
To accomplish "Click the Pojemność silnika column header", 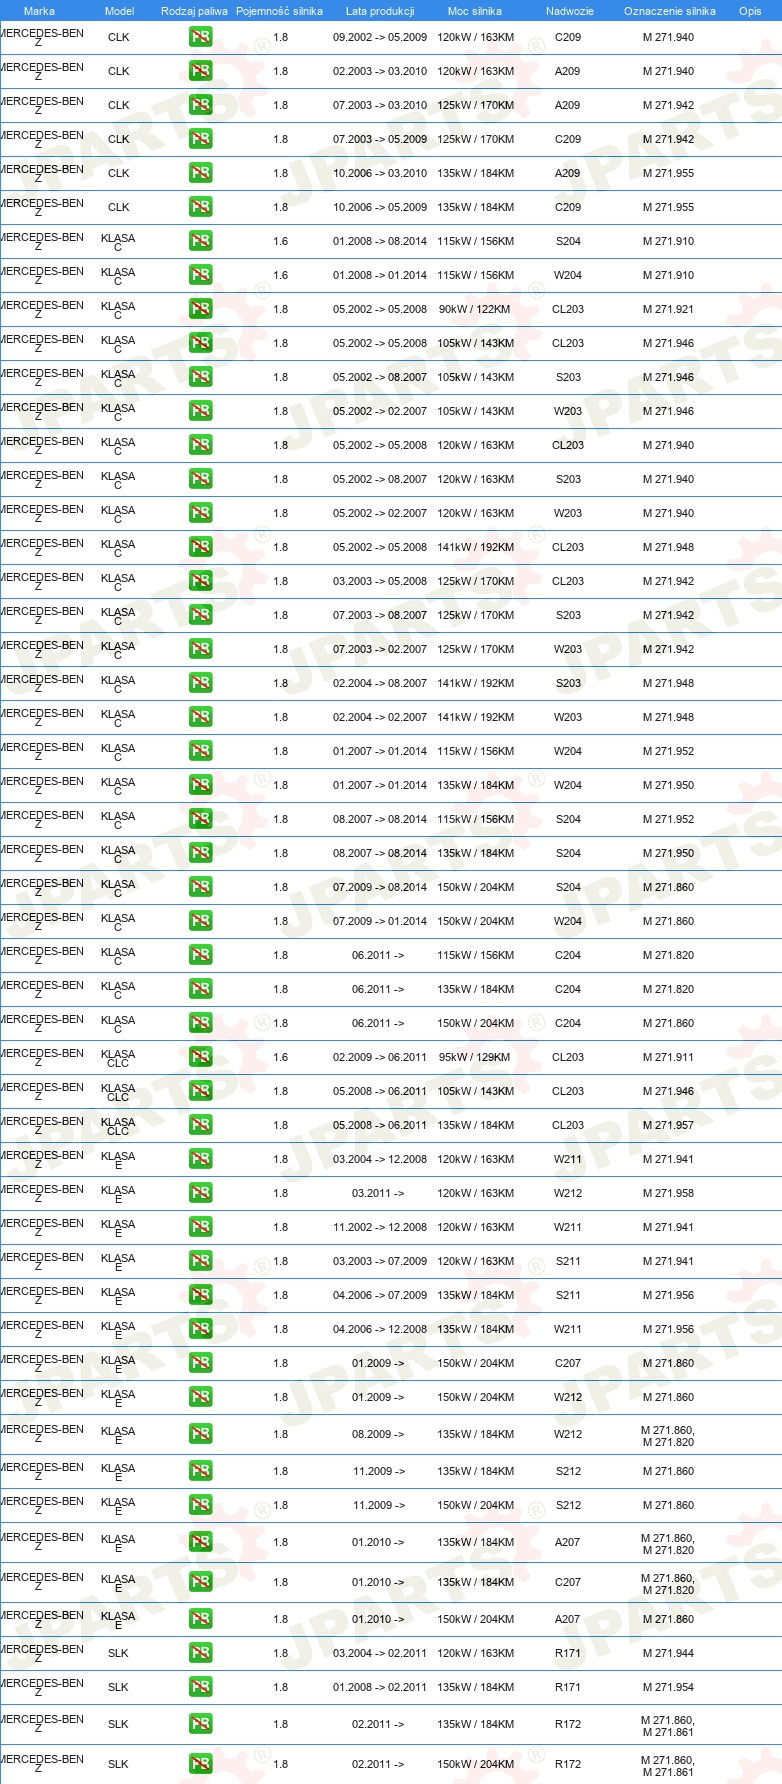I will click(x=279, y=11).
